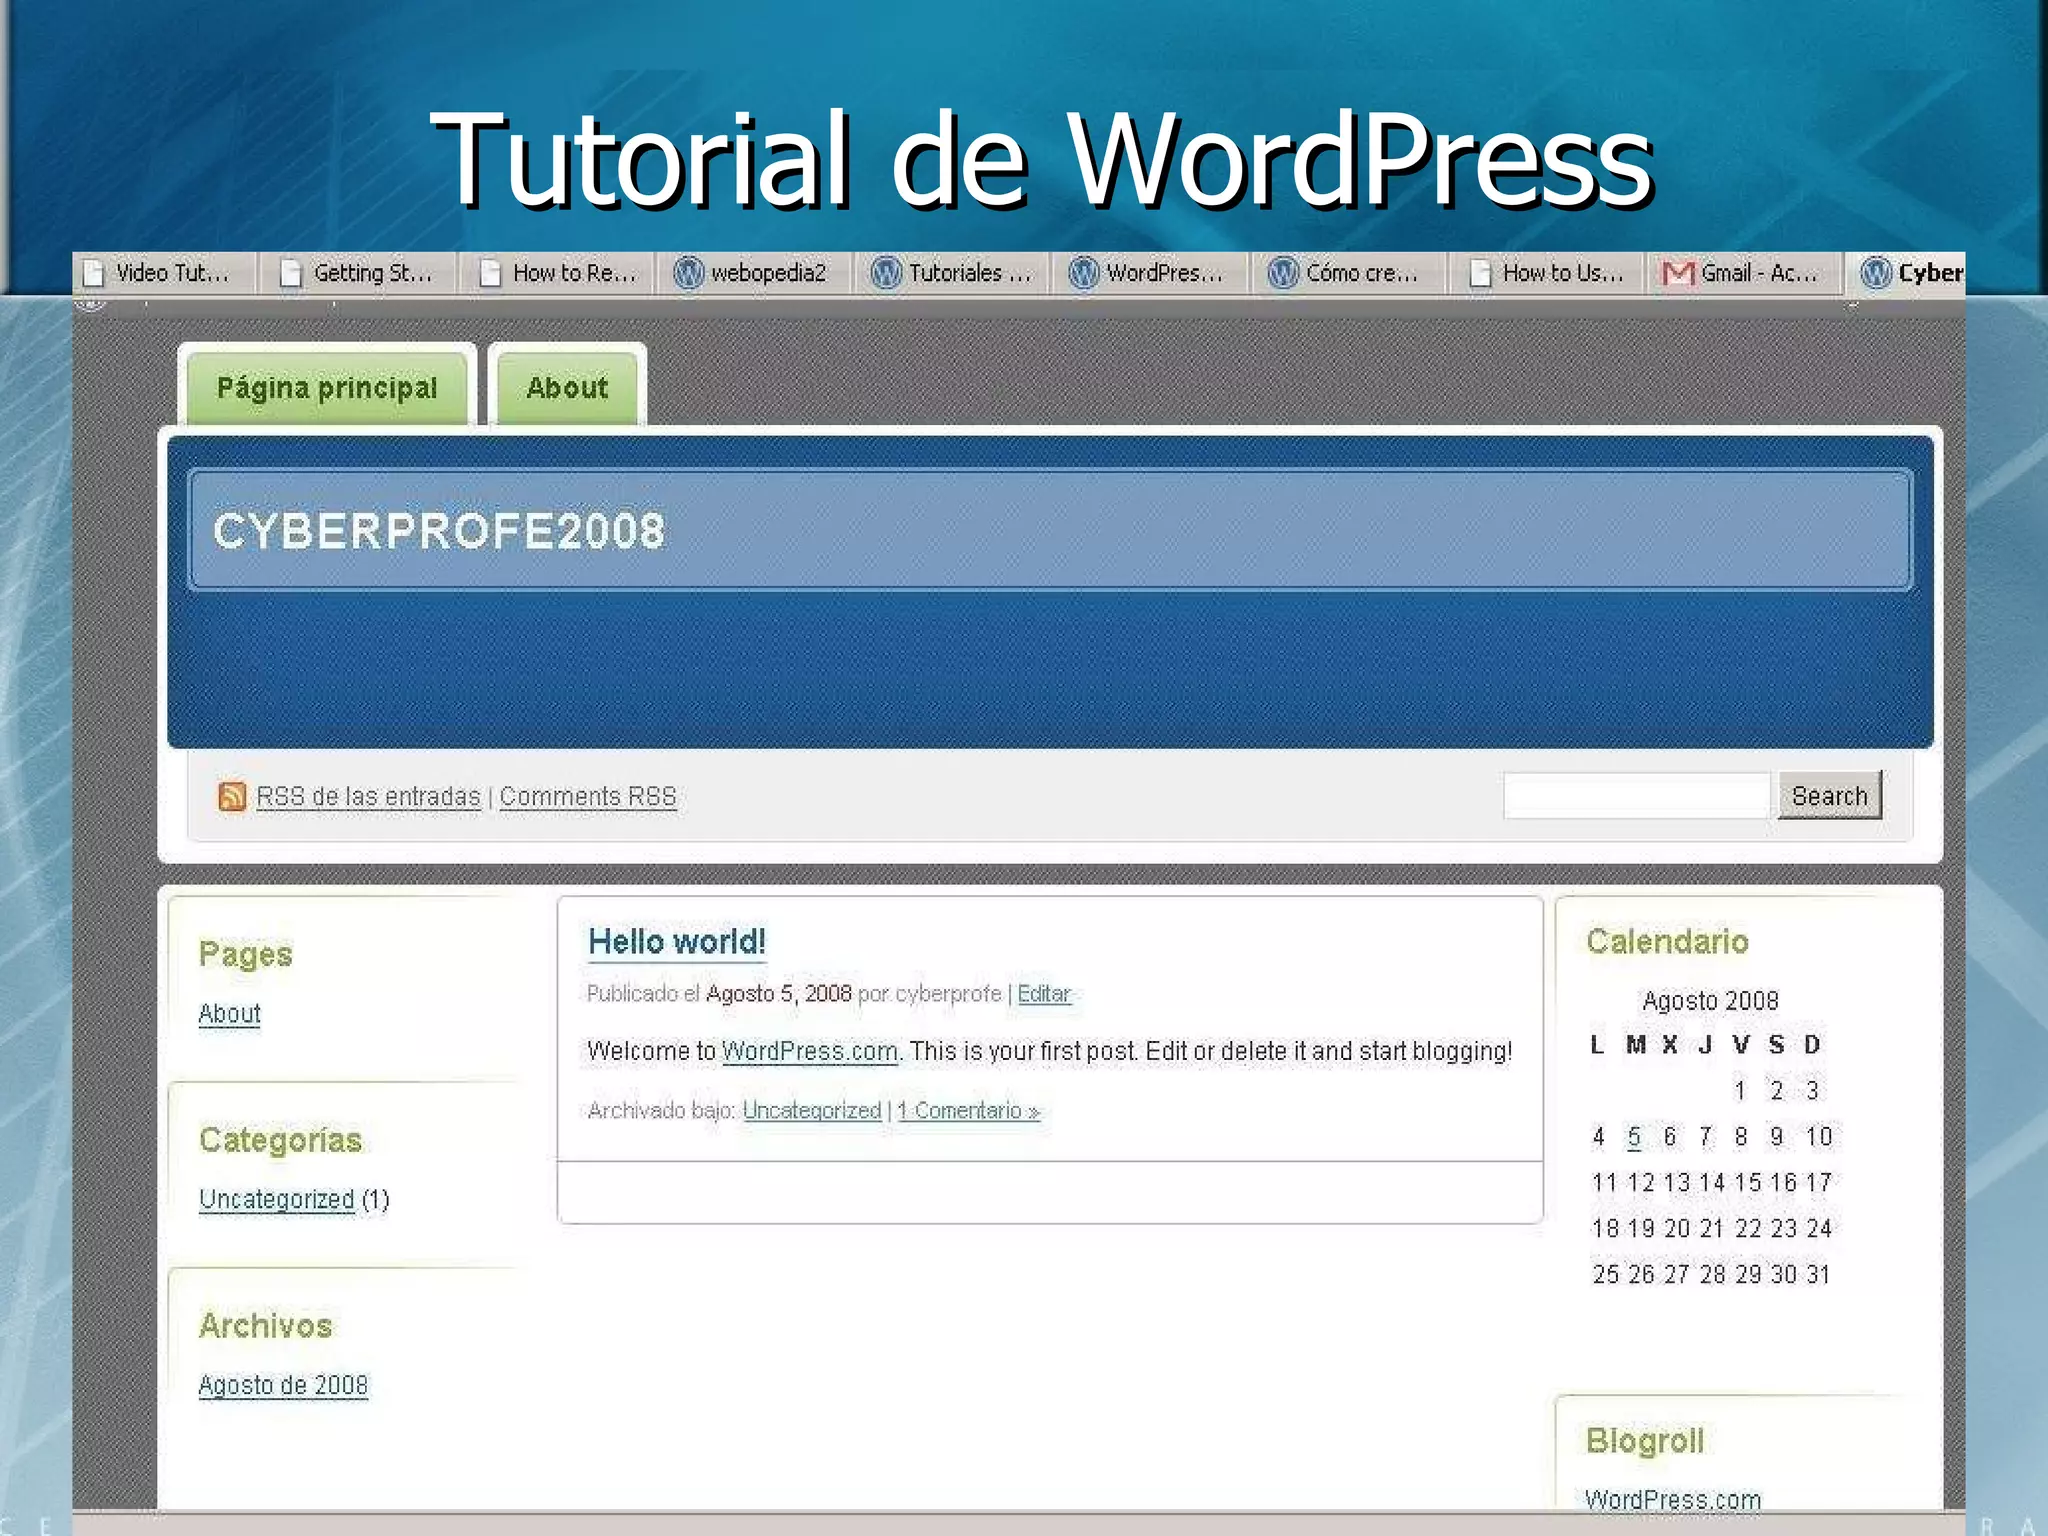2048x1536 pixels.
Task: Click calendar day 15
Action: click(1747, 1183)
